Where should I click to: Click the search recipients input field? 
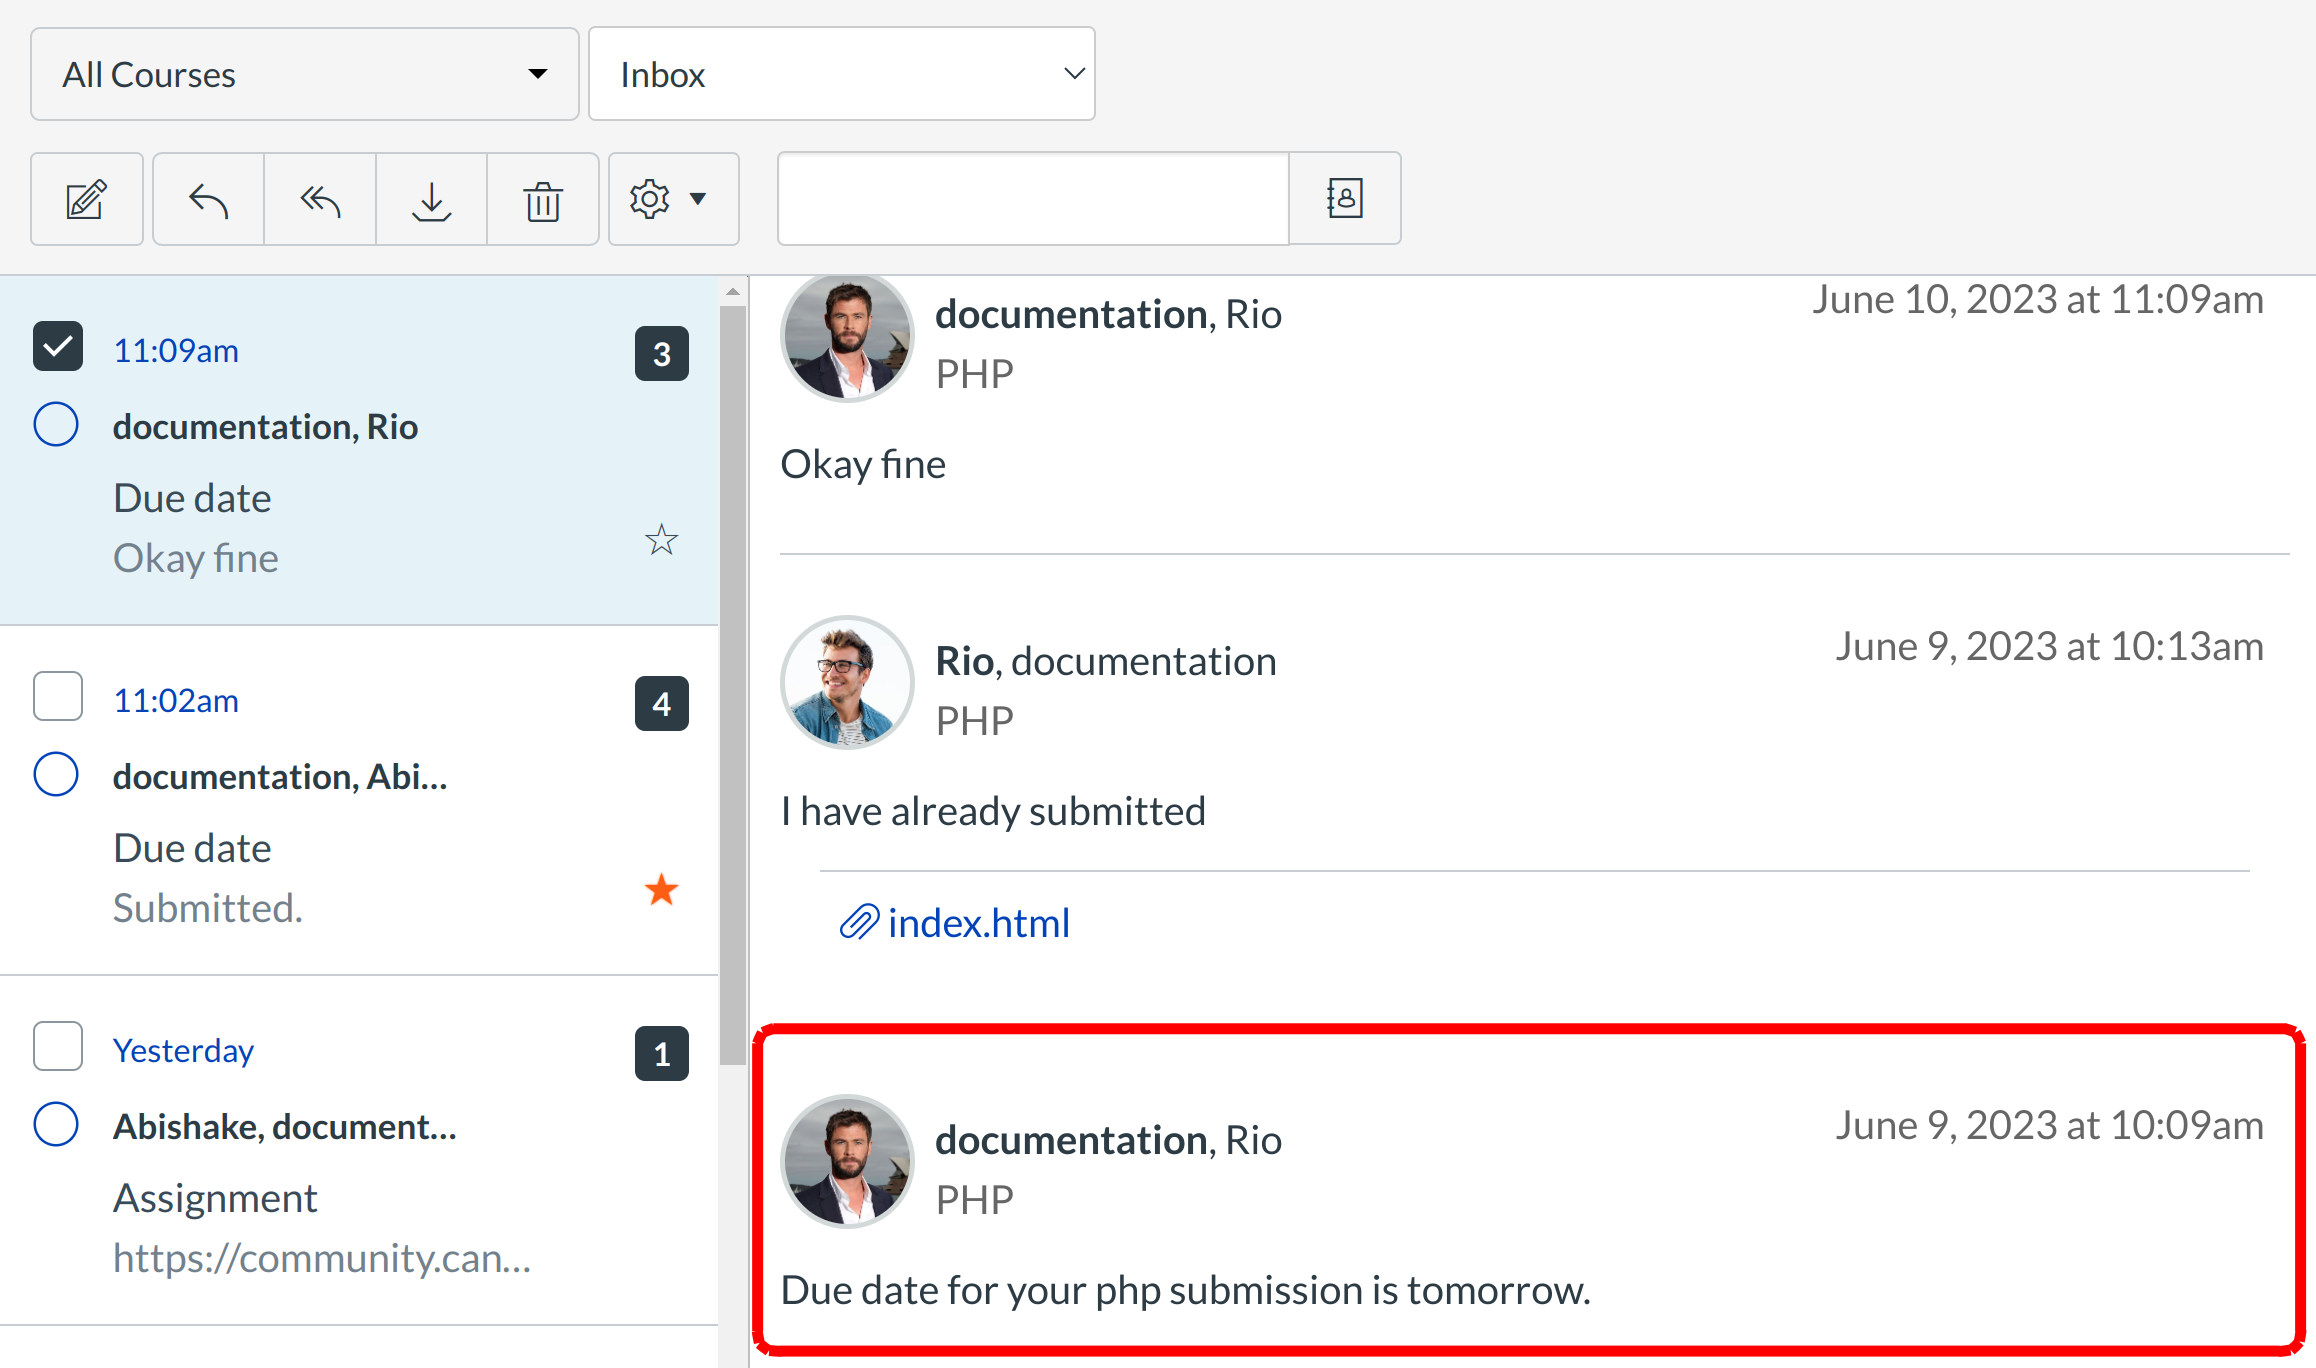pyautogui.click(x=1032, y=198)
